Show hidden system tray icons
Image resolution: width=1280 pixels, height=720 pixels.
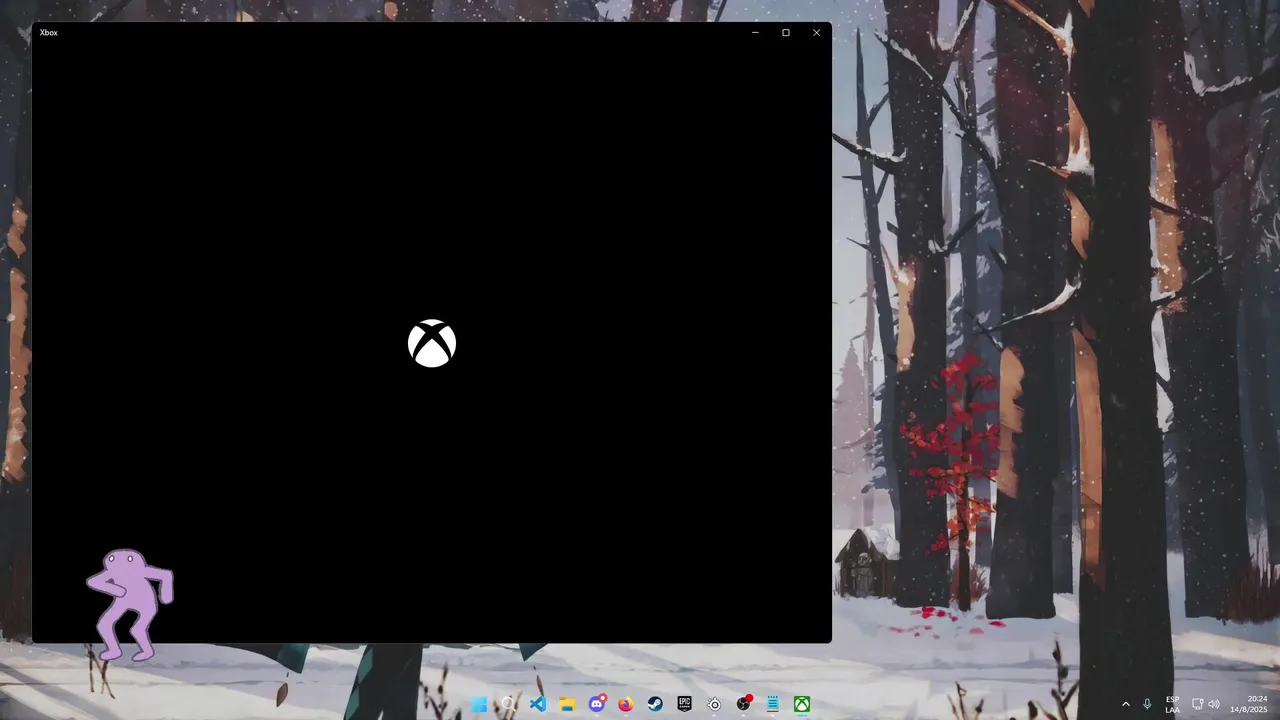pyautogui.click(x=1126, y=704)
